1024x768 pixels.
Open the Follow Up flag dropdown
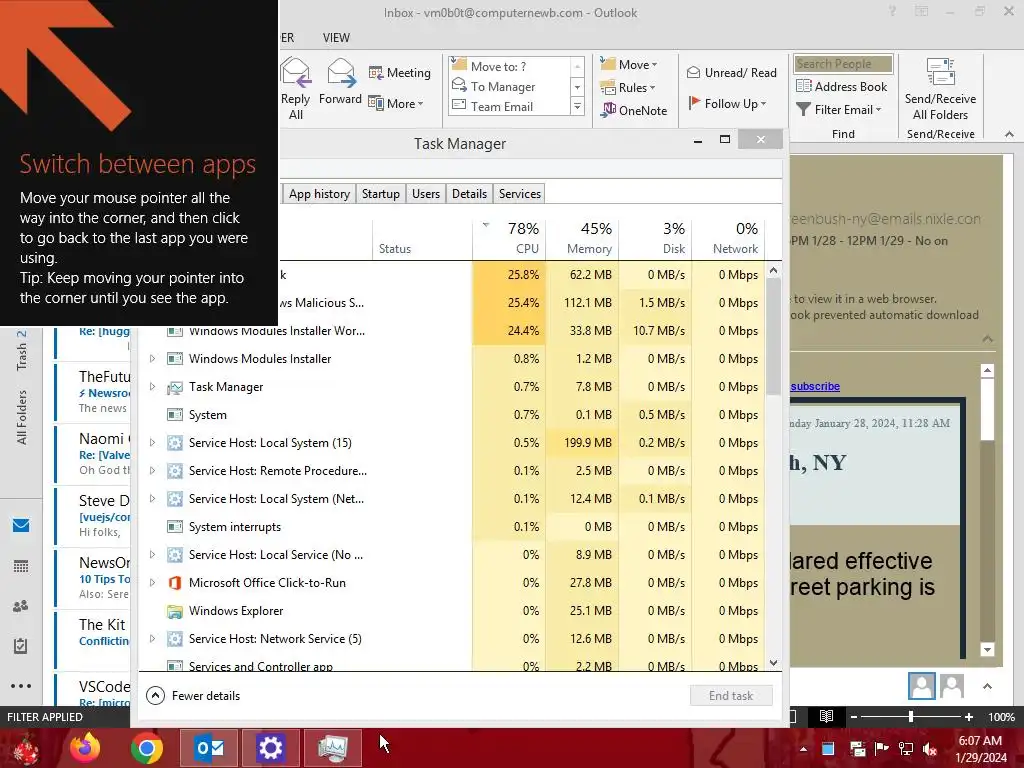click(727, 103)
